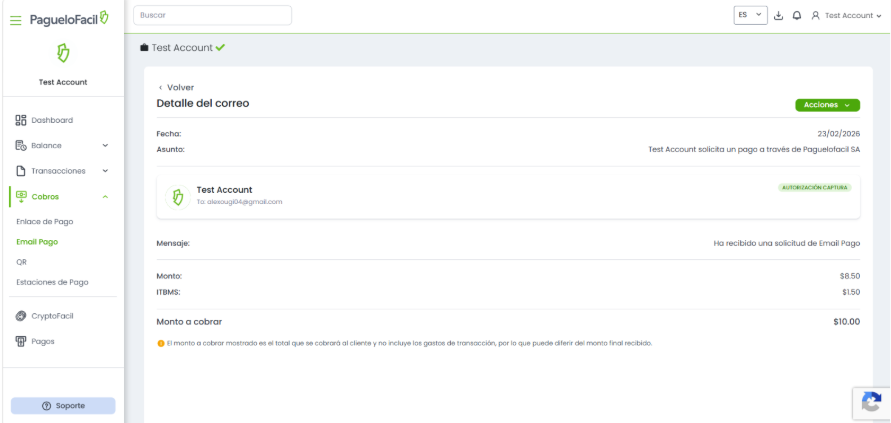Click the PagueloFacil shield logo in sidebar
The image size is (891, 423).
tap(62, 54)
